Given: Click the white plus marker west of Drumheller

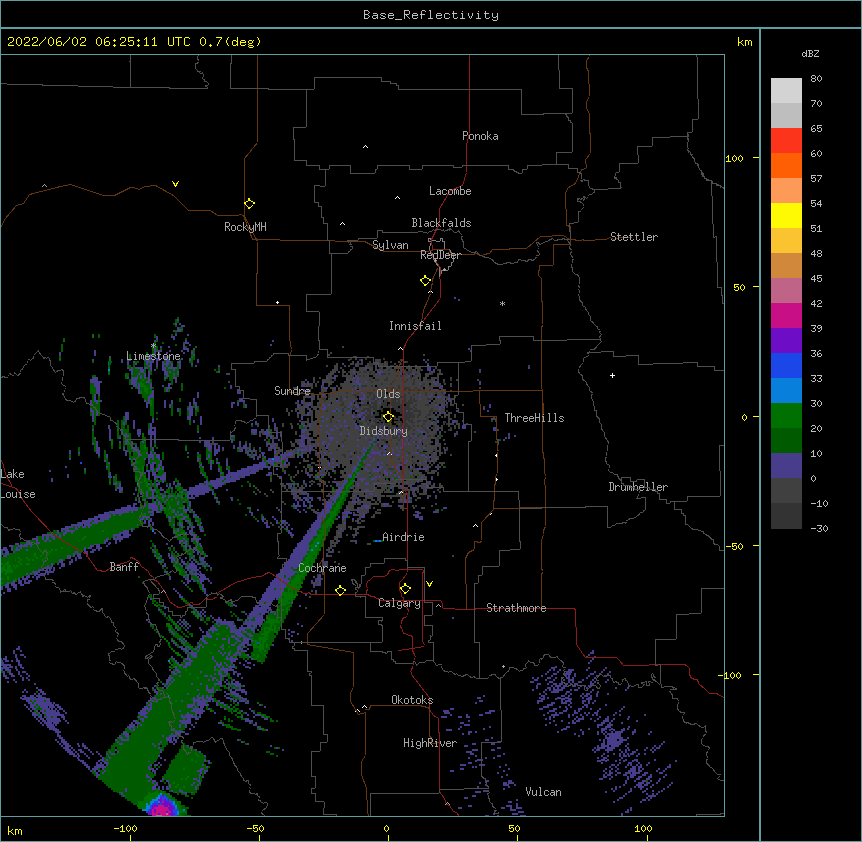Looking at the screenshot, I should point(612,375).
